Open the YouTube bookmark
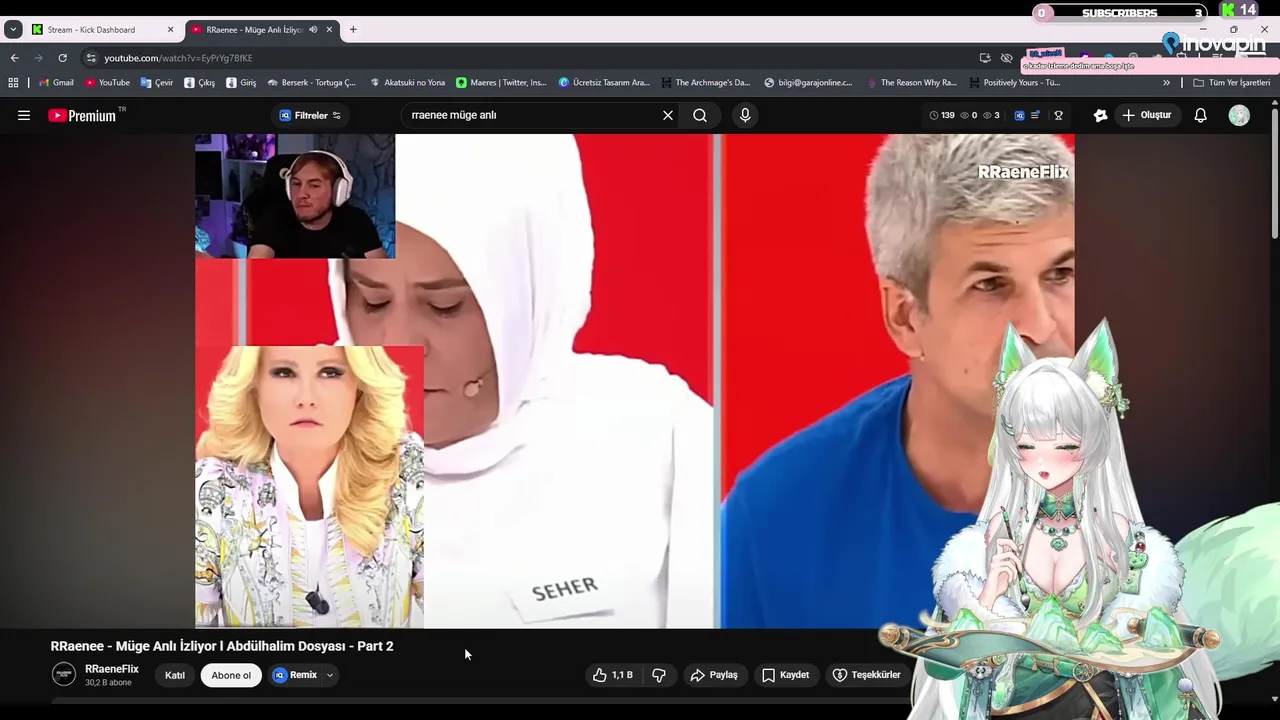The width and height of the screenshot is (1280, 720). click(x=107, y=83)
